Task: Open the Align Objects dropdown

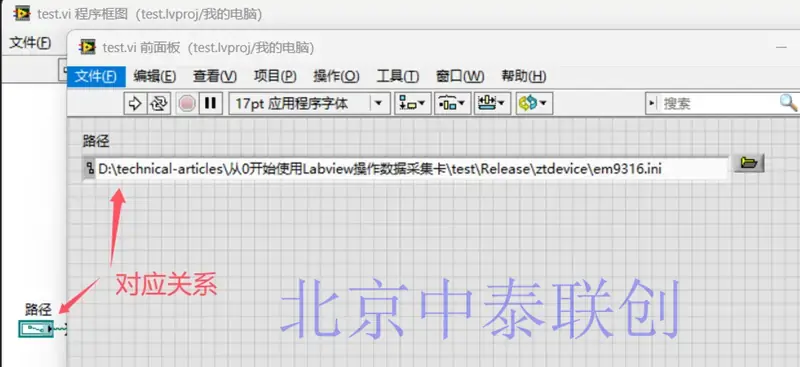Action: pos(413,104)
